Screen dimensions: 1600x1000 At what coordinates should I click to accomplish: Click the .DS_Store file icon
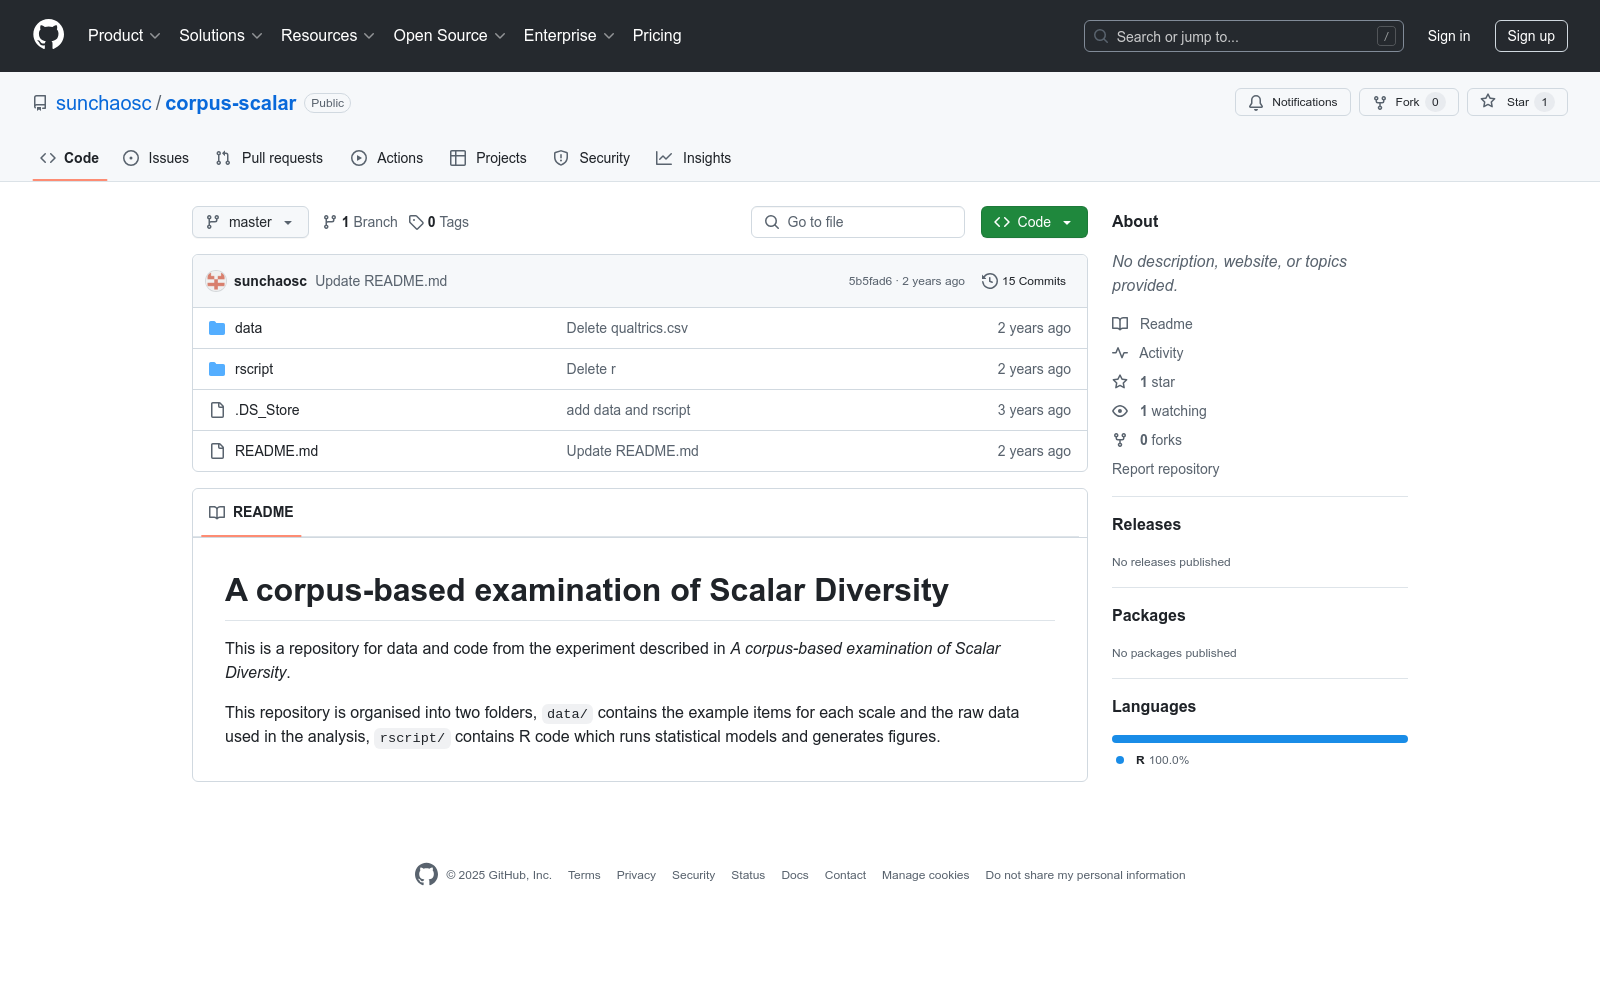pos(217,410)
